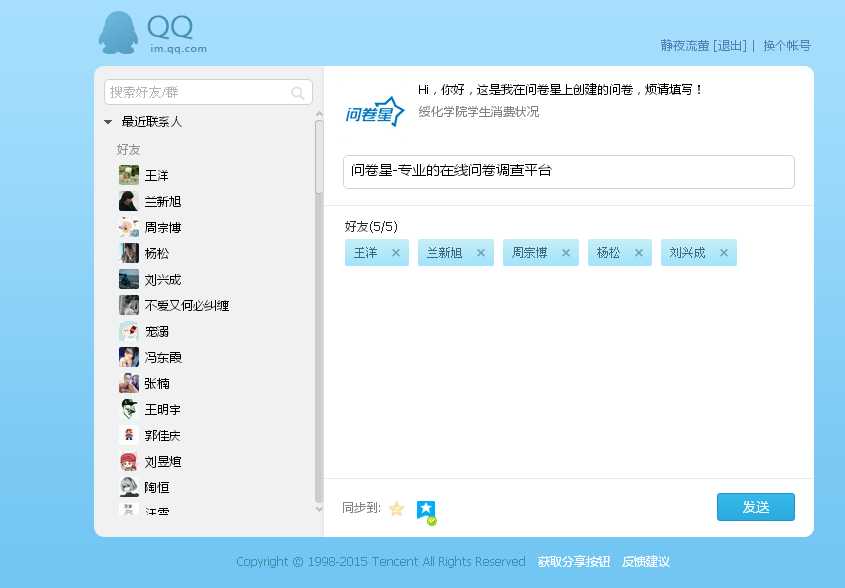This screenshot has height=588, width=845.
Task: Click username 静夜流萤
Action: (x=684, y=46)
